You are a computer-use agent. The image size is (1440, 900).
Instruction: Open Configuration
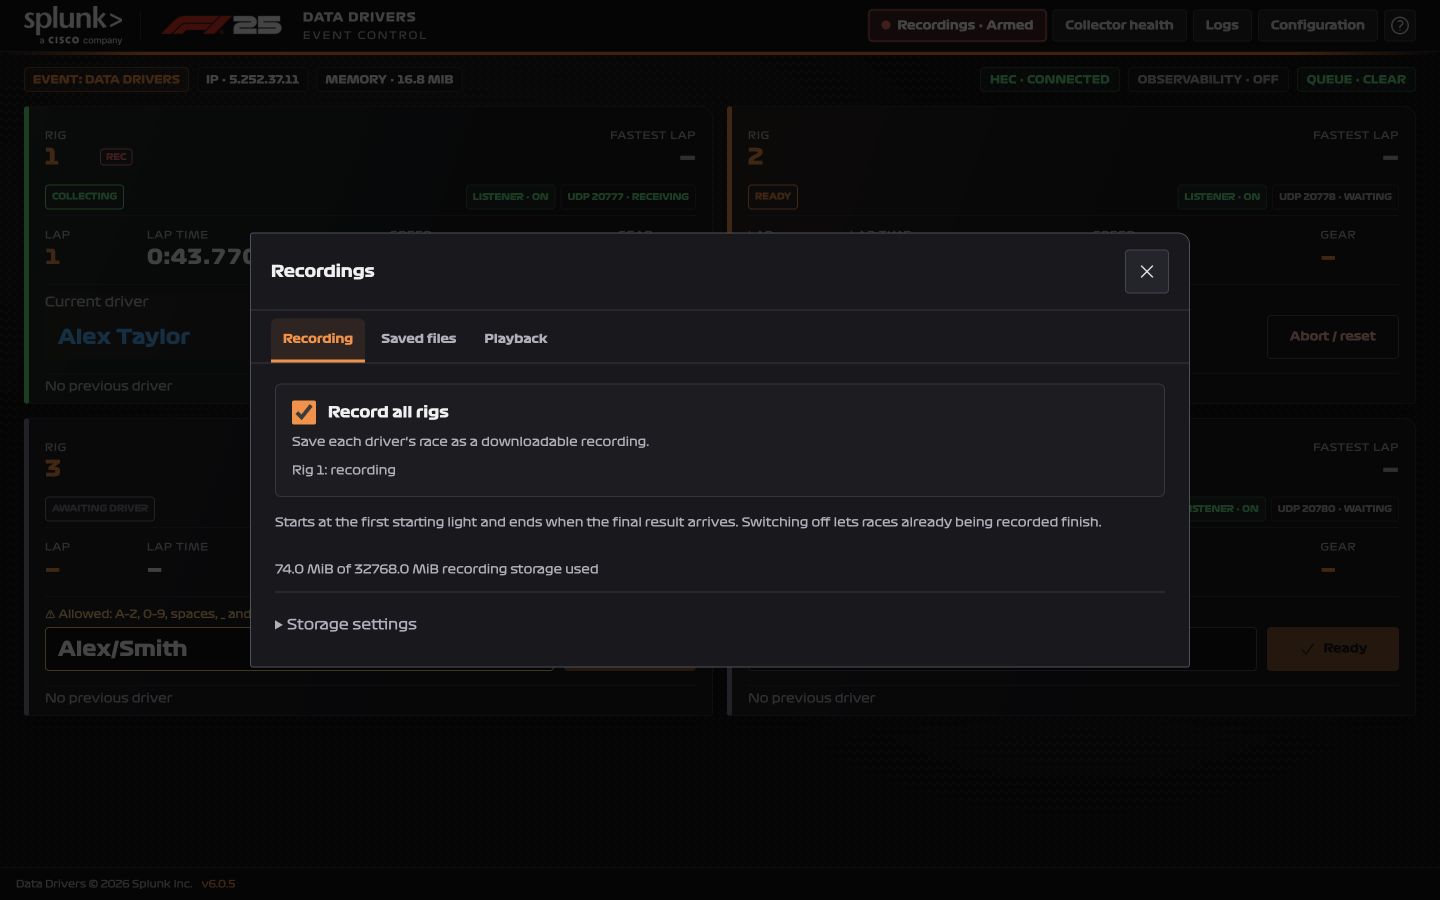point(1317,25)
